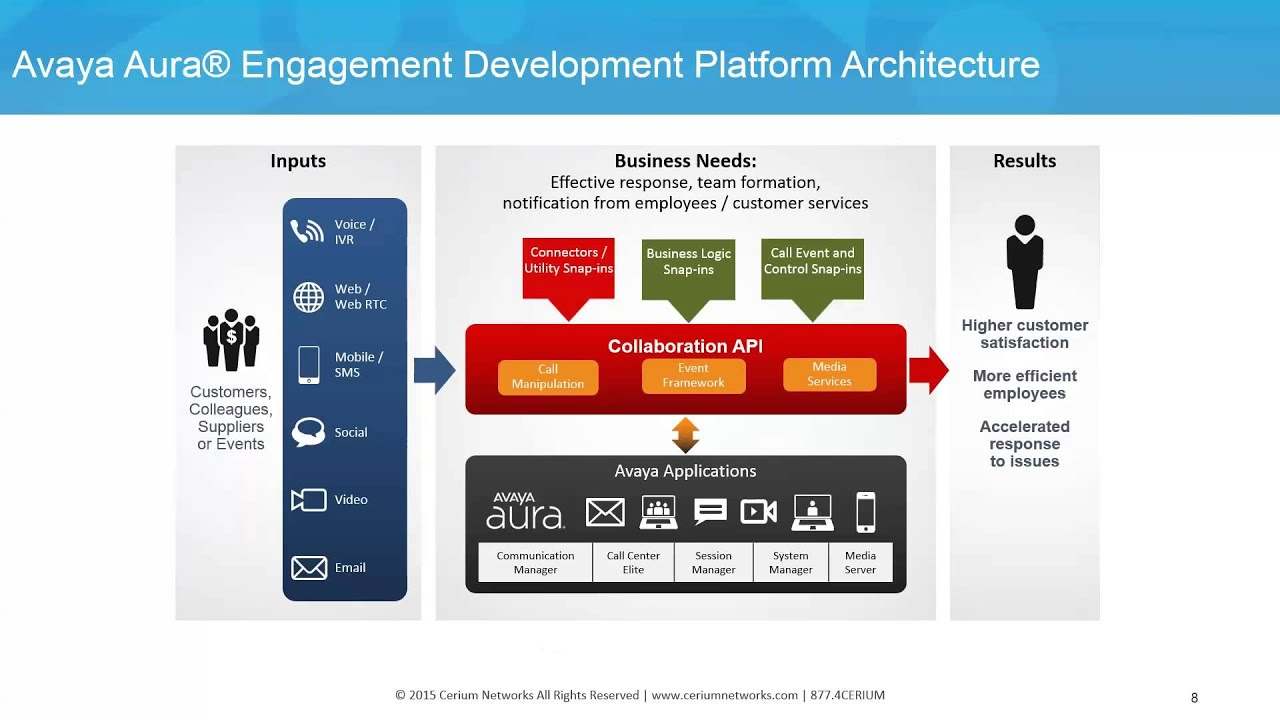The height and width of the screenshot is (720, 1280).
Task: Open the www.ceriumnetworks.com footer link
Action: (x=723, y=694)
